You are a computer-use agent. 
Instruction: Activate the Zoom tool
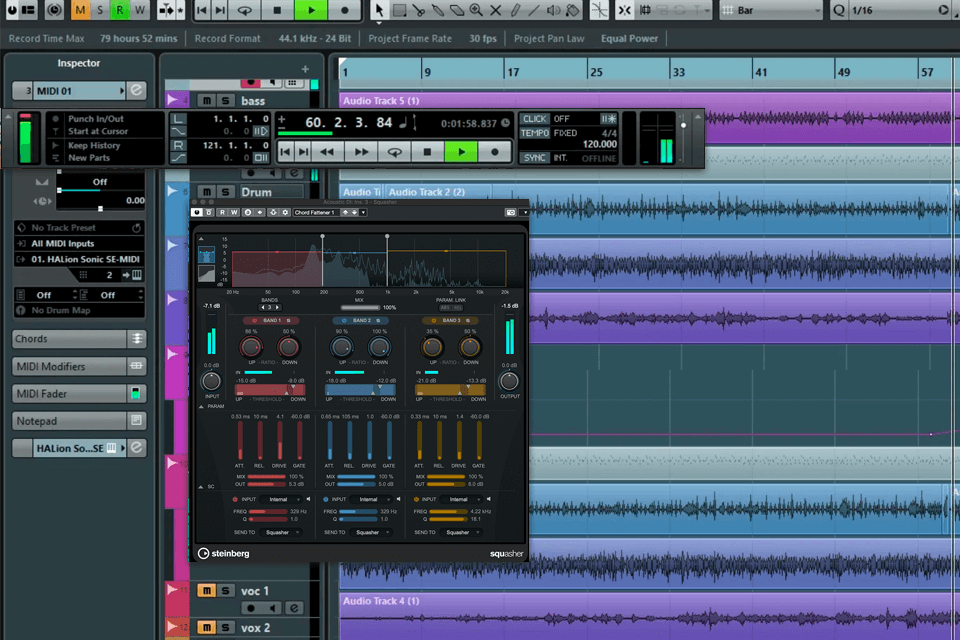tap(475, 11)
